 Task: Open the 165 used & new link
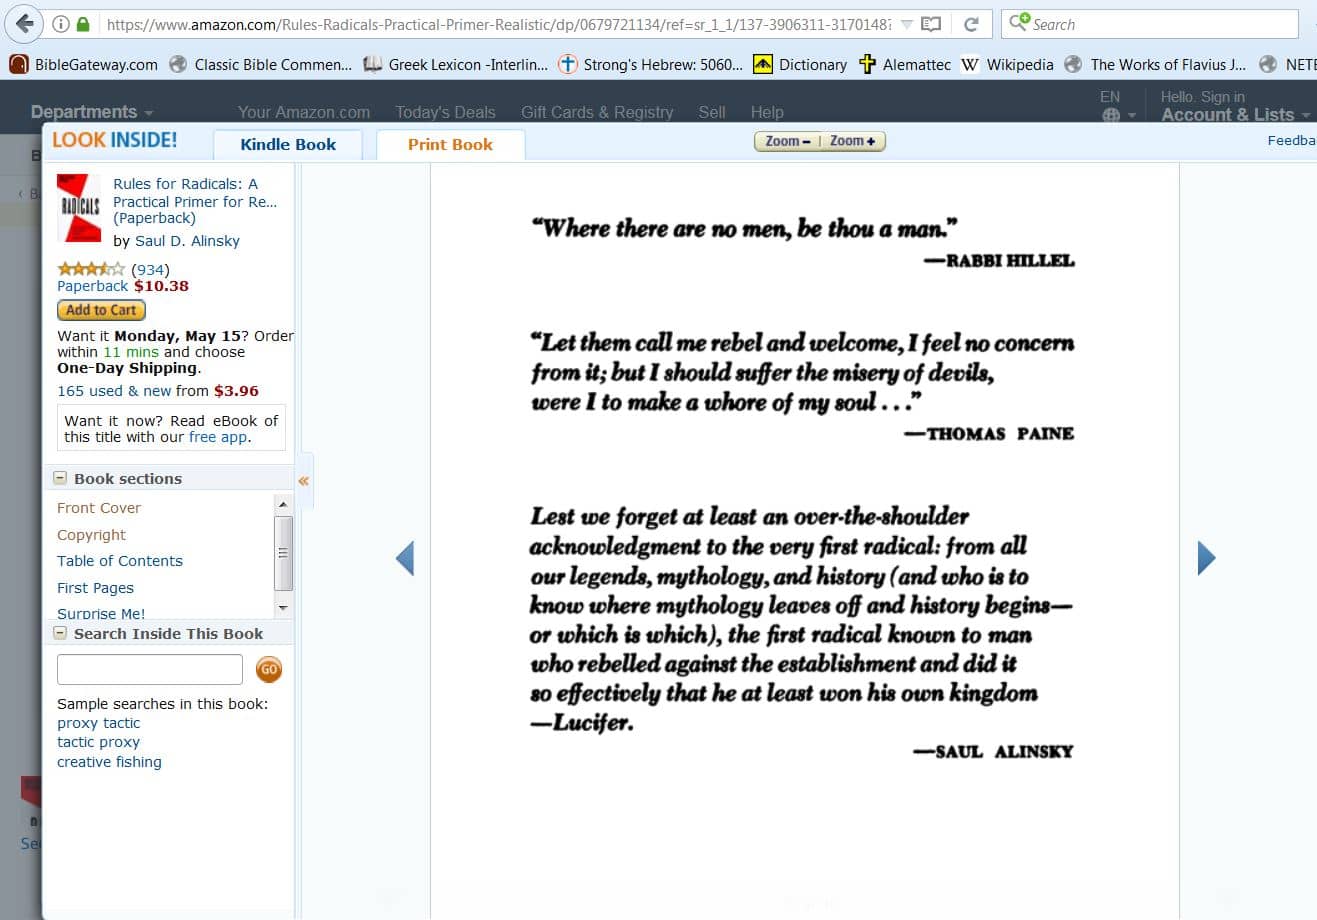click(114, 391)
